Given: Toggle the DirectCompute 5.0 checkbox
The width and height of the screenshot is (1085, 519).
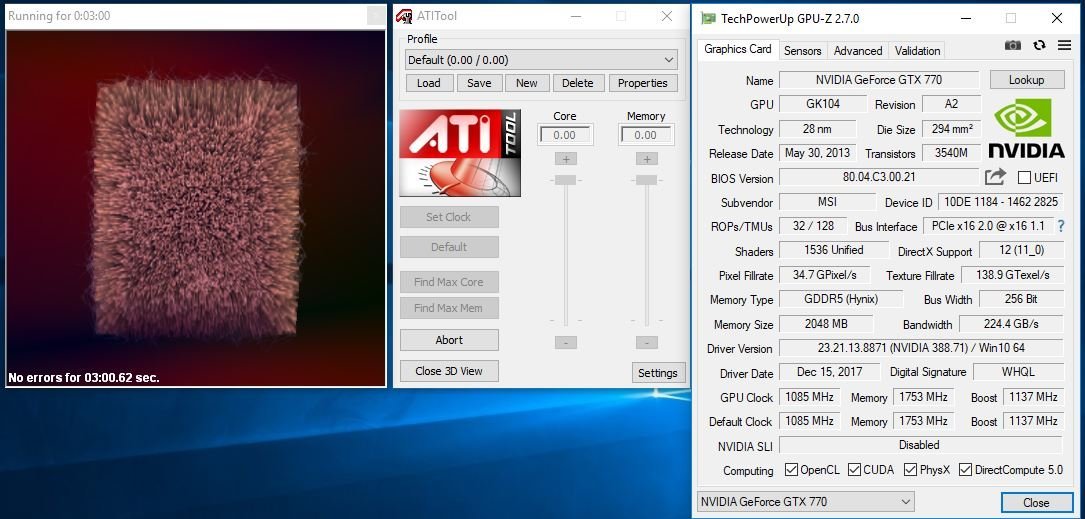Looking at the screenshot, I should (x=965, y=470).
